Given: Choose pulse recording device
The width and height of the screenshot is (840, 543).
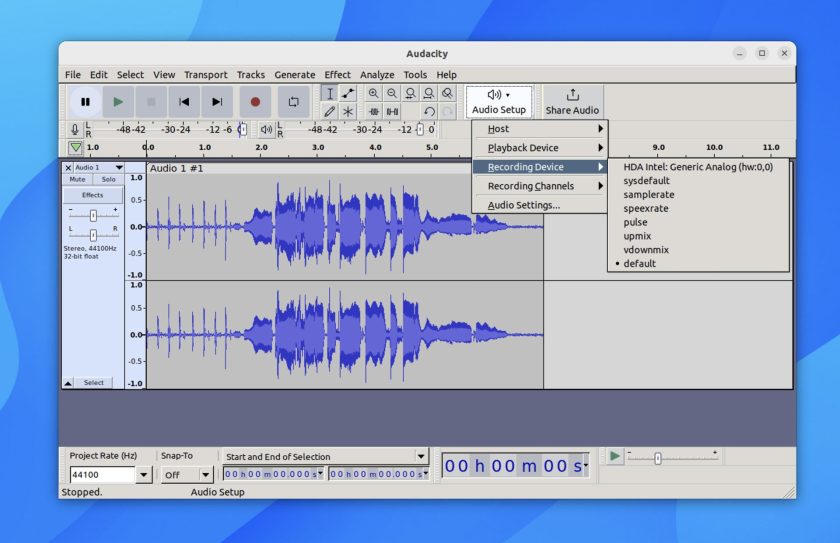Looking at the screenshot, I should [x=698, y=222].
